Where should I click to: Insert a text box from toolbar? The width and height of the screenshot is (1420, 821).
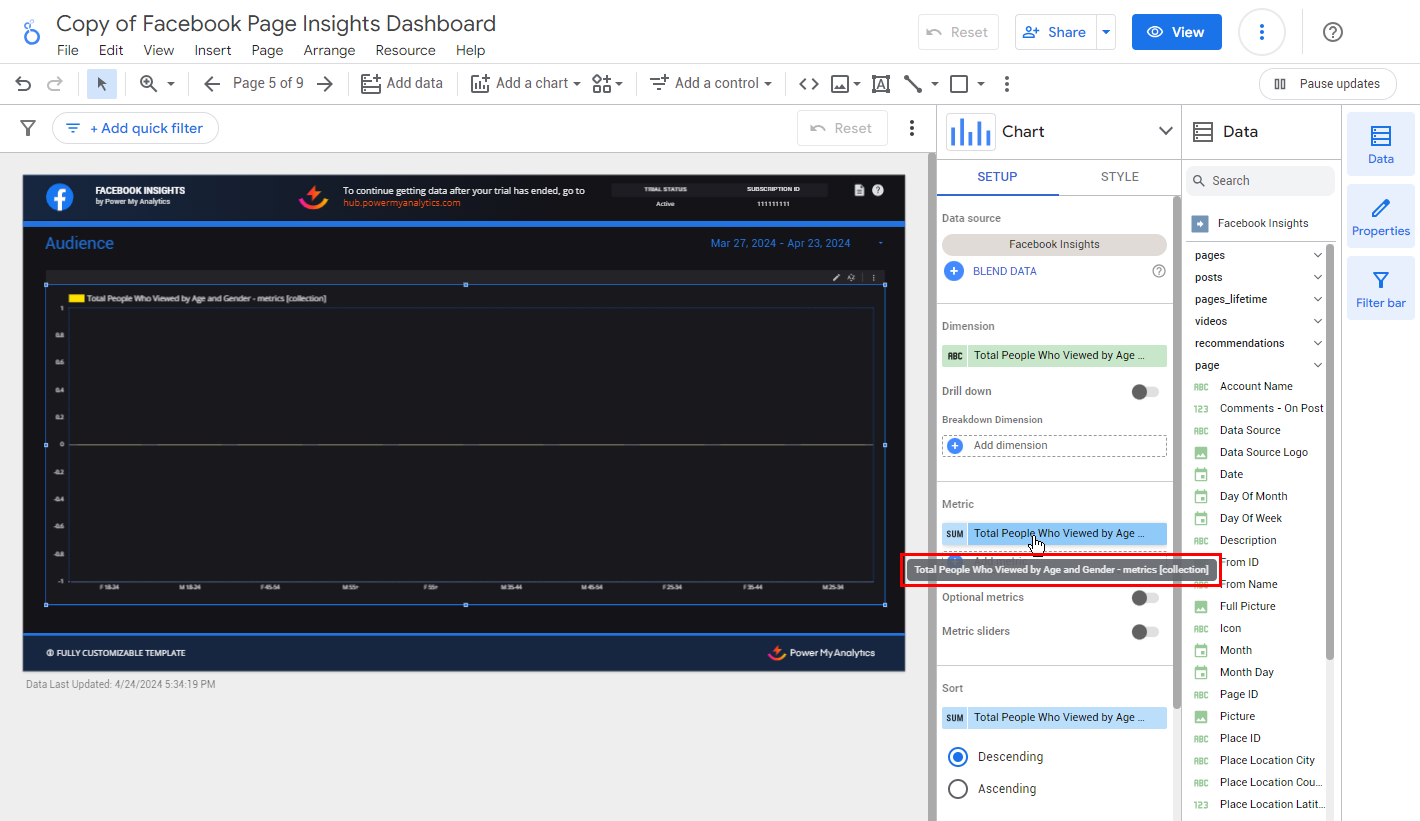(880, 84)
